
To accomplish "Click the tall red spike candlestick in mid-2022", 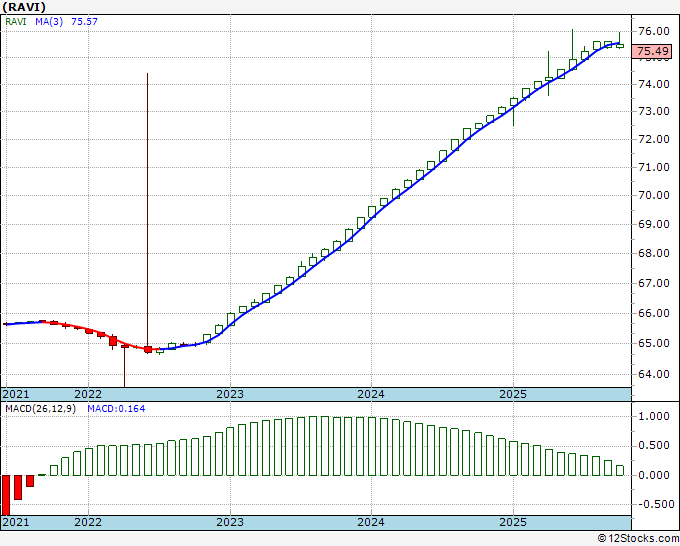I will point(147,213).
